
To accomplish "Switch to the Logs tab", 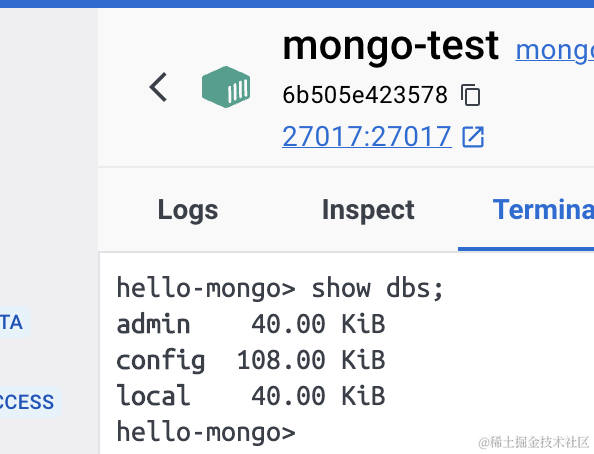I will pos(188,210).
